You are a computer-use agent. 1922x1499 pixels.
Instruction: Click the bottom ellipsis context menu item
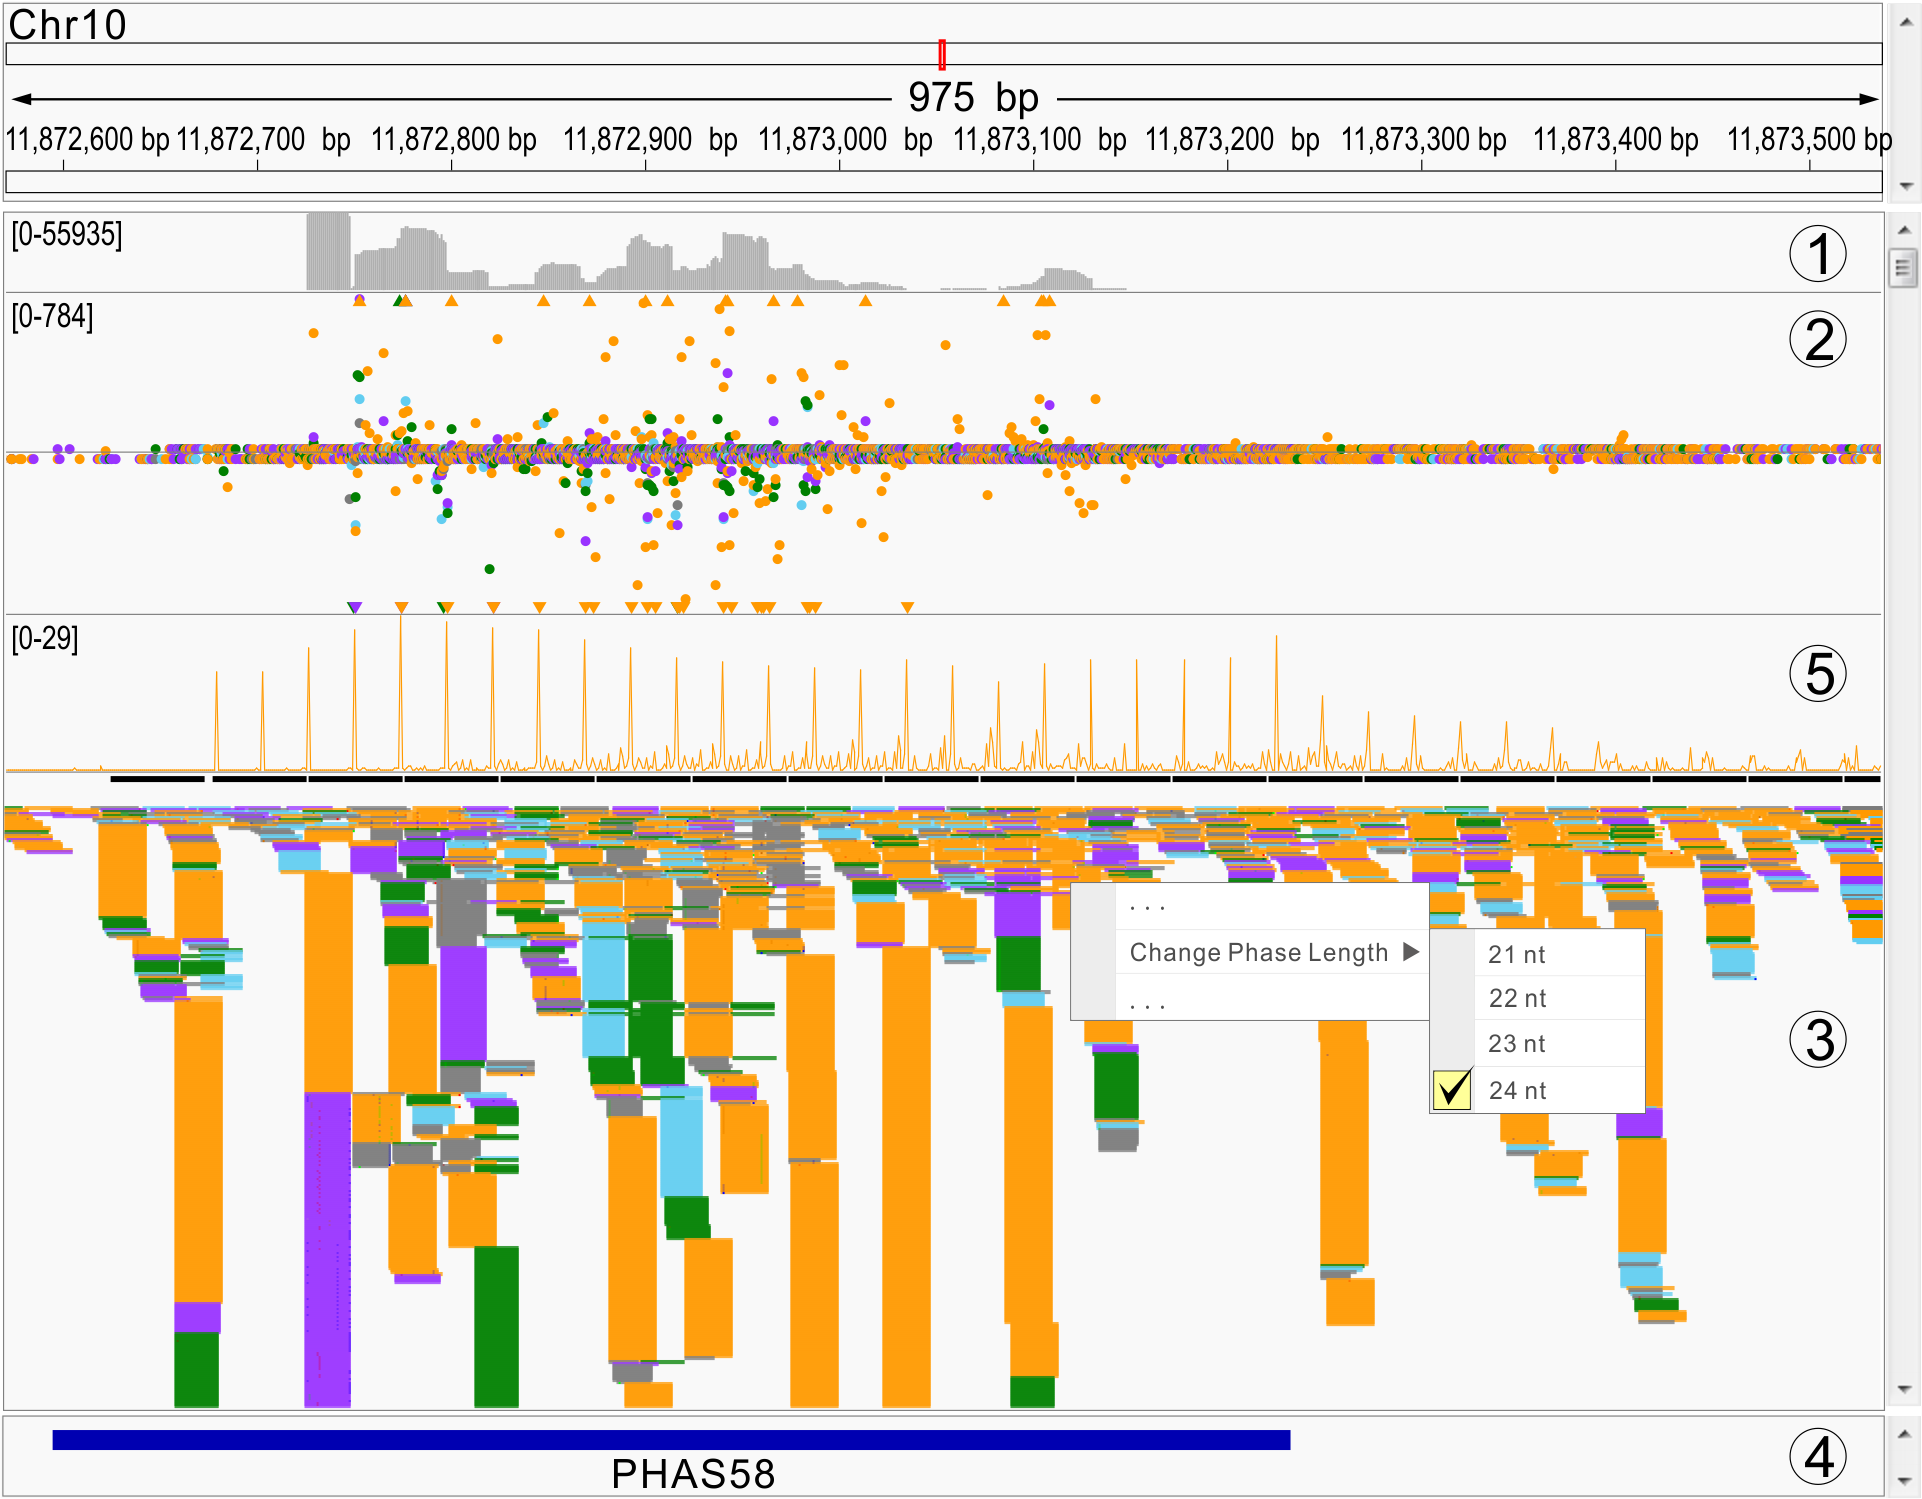tap(1272, 999)
